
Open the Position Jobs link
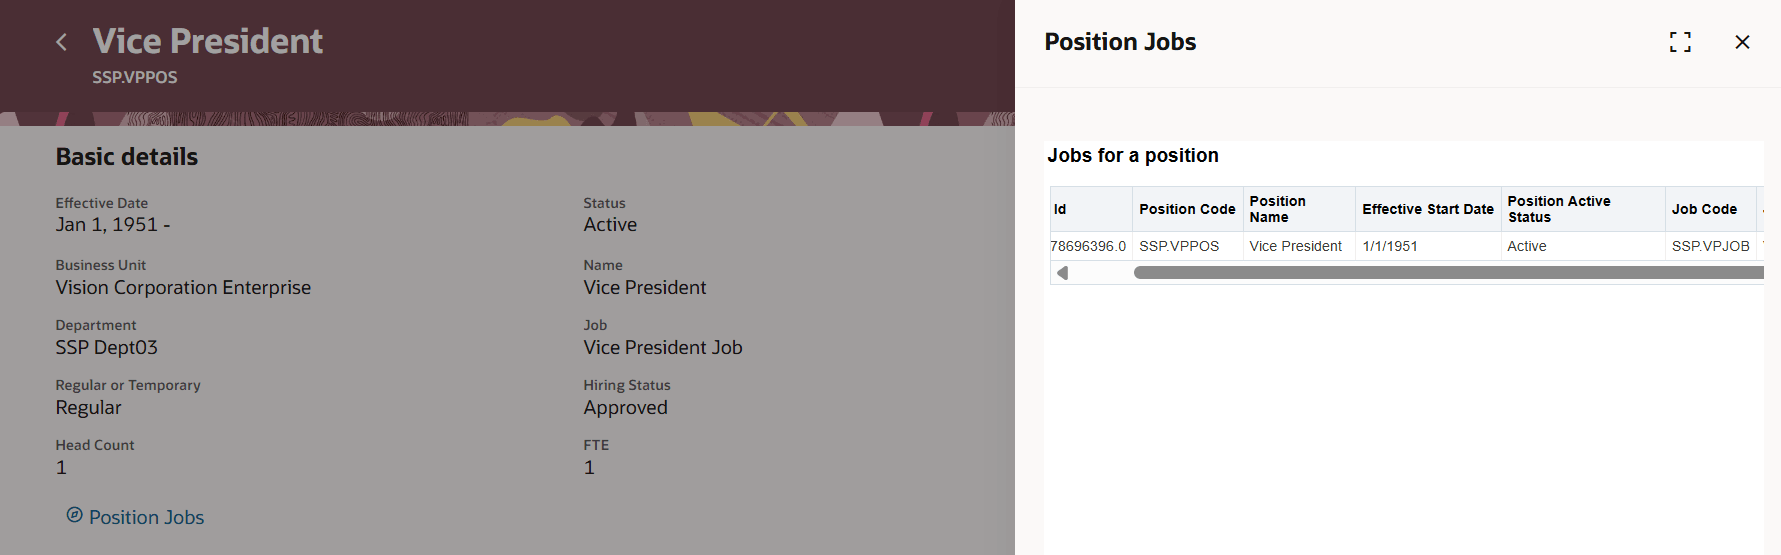click(x=146, y=517)
